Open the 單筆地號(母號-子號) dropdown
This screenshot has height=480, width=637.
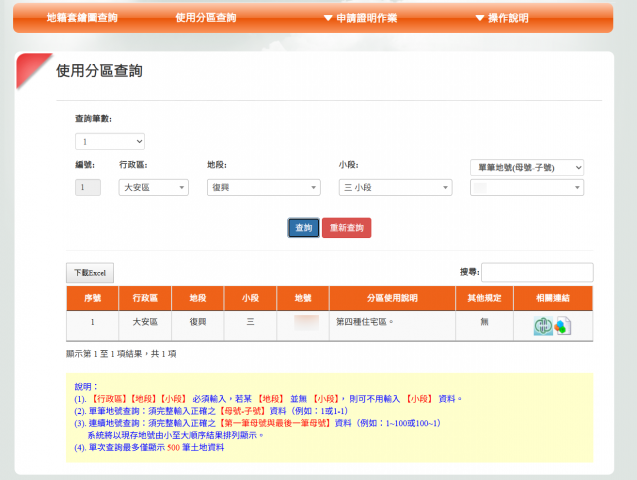click(527, 167)
